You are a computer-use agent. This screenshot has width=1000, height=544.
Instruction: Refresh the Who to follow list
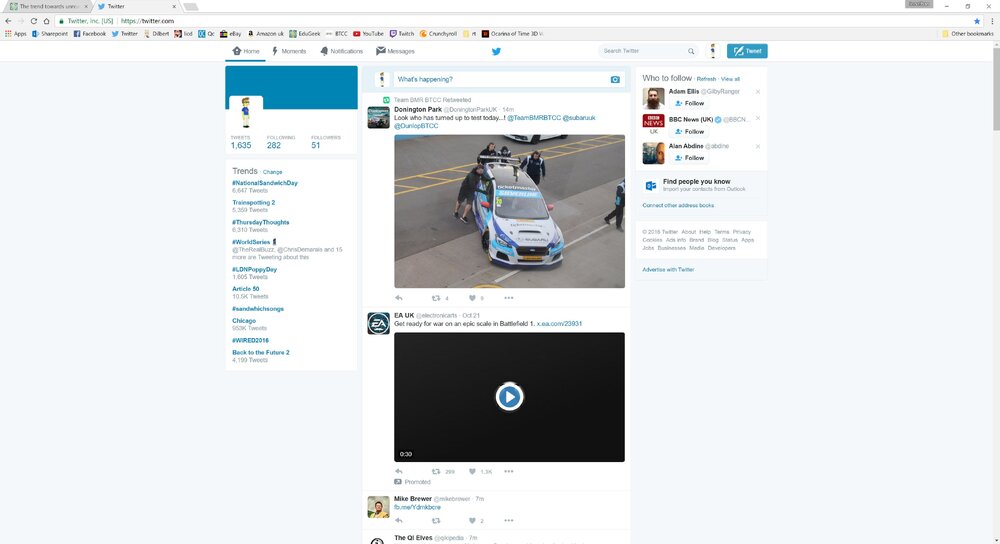click(x=706, y=79)
